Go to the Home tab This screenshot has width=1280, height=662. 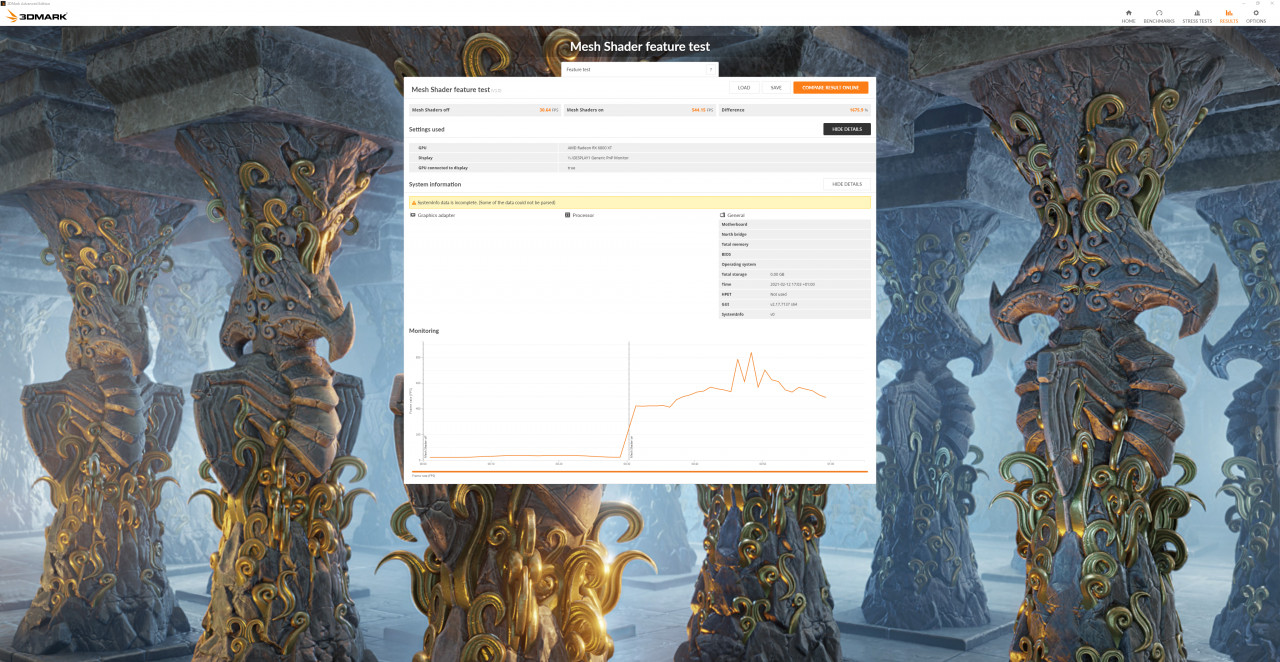pos(1128,16)
